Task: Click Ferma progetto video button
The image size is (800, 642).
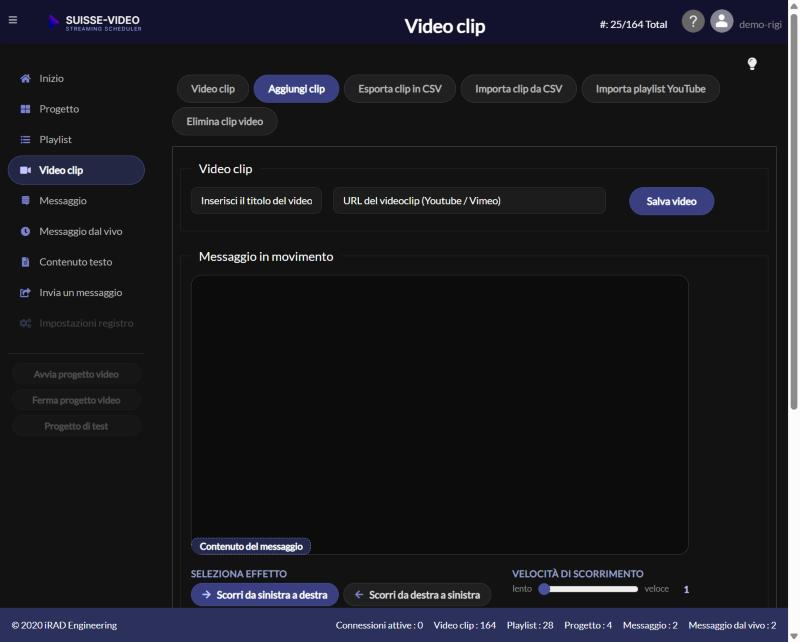Action: pos(76,401)
